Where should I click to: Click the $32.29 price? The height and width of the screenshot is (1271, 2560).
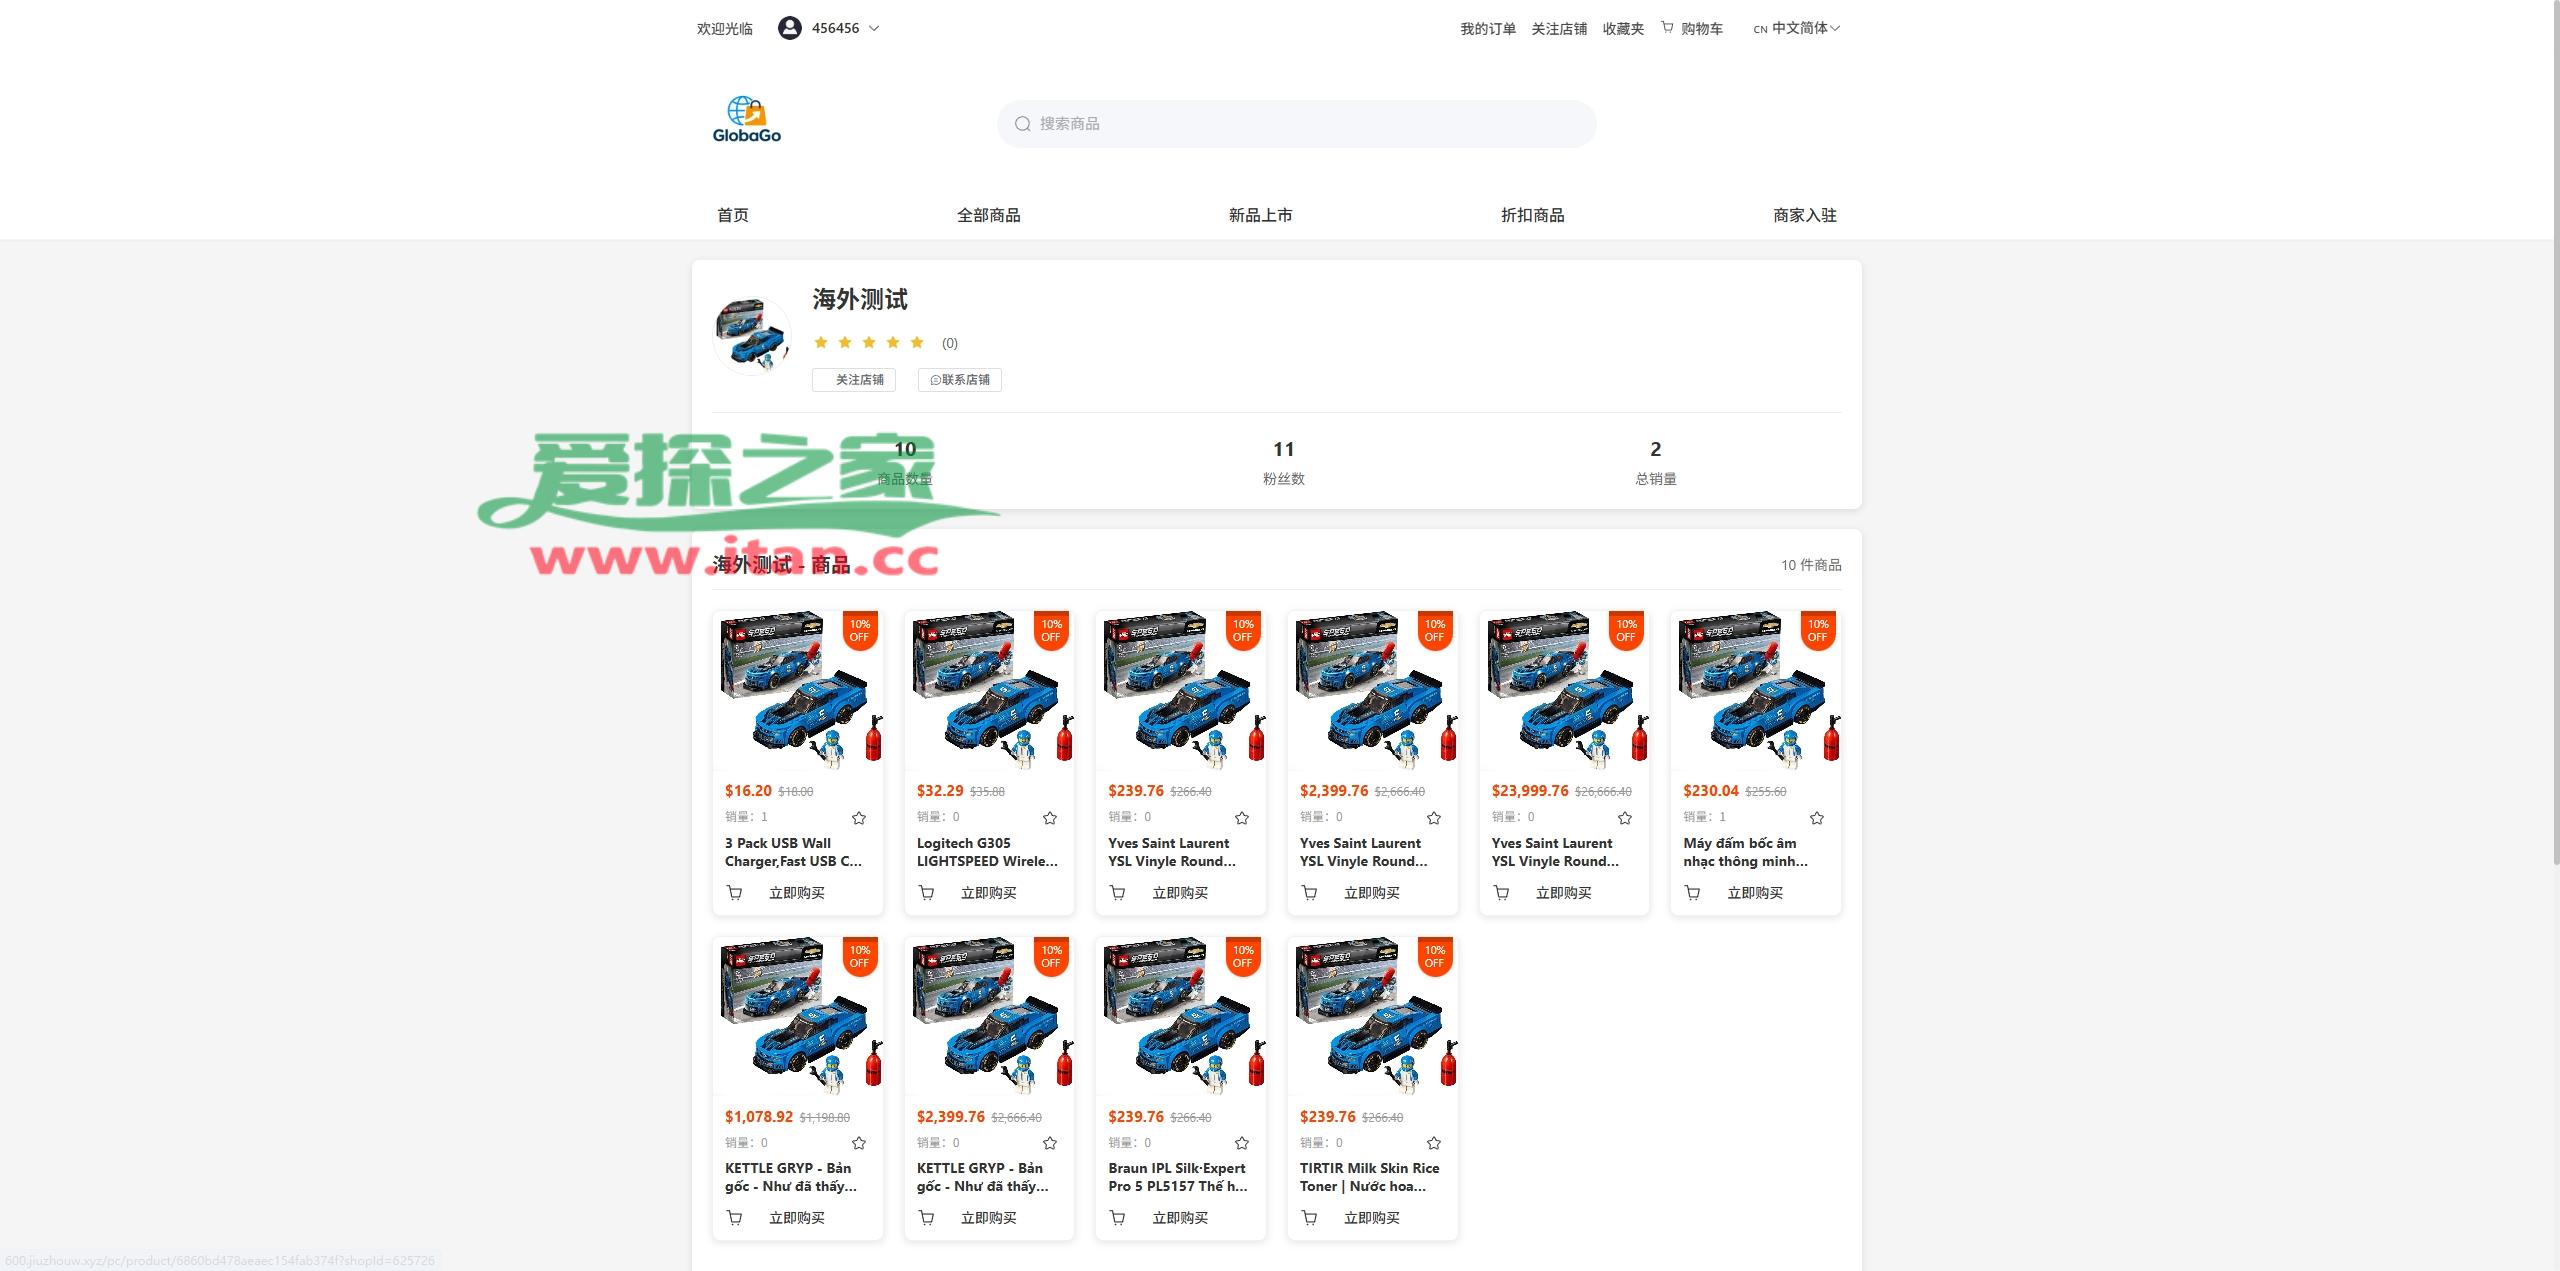940,791
